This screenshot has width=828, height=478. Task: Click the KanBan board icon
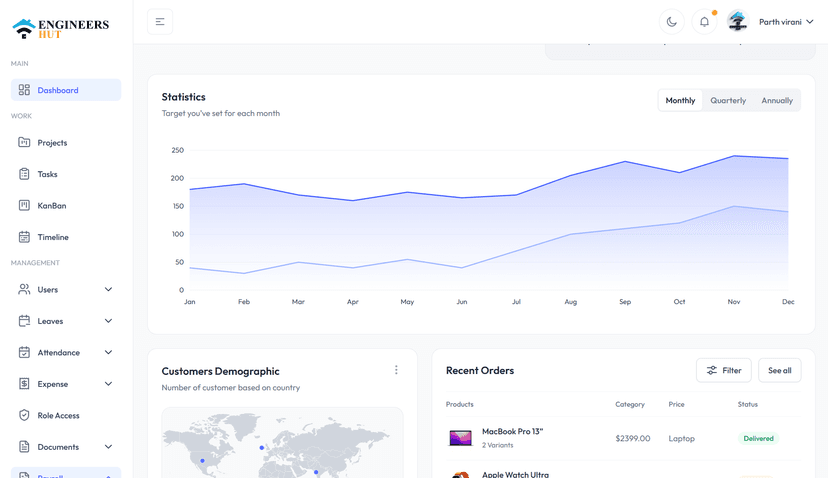pos(25,205)
